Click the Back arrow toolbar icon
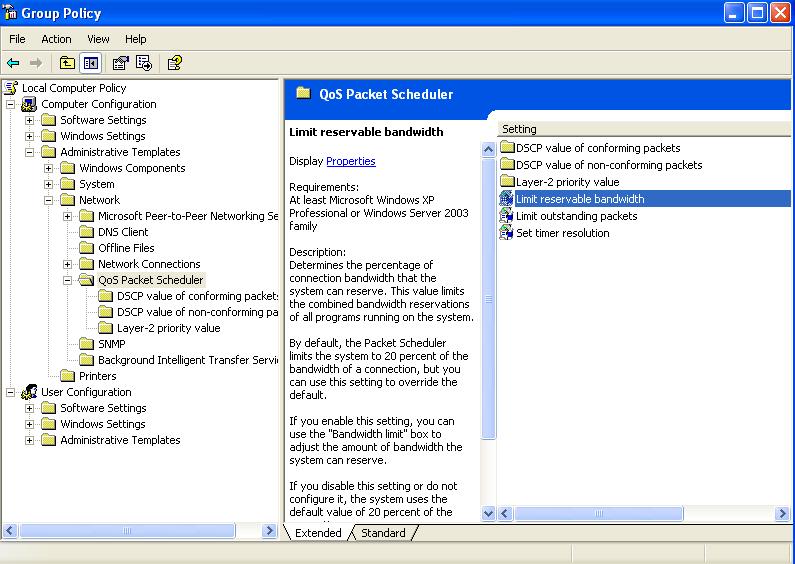Screen dimensions: 795x564 point(13,63)
